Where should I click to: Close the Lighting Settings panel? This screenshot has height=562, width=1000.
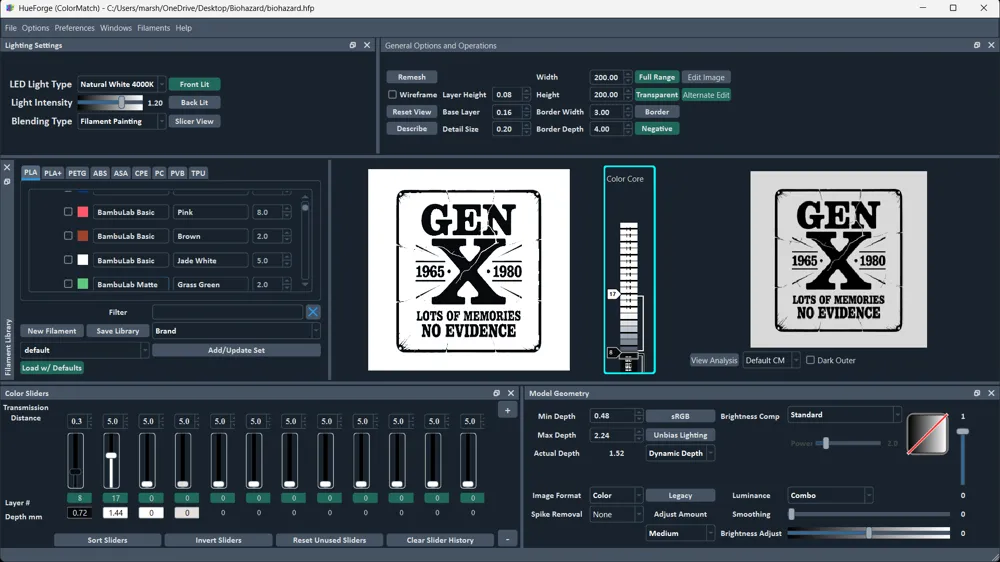tap(367, 45)
